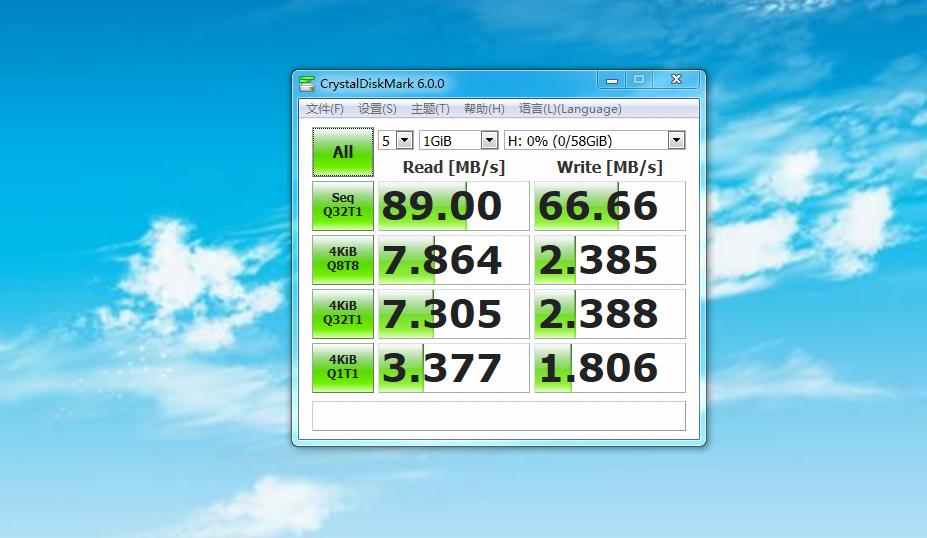
Task: Click the 7.864 read result
Action: pos(453,260)
